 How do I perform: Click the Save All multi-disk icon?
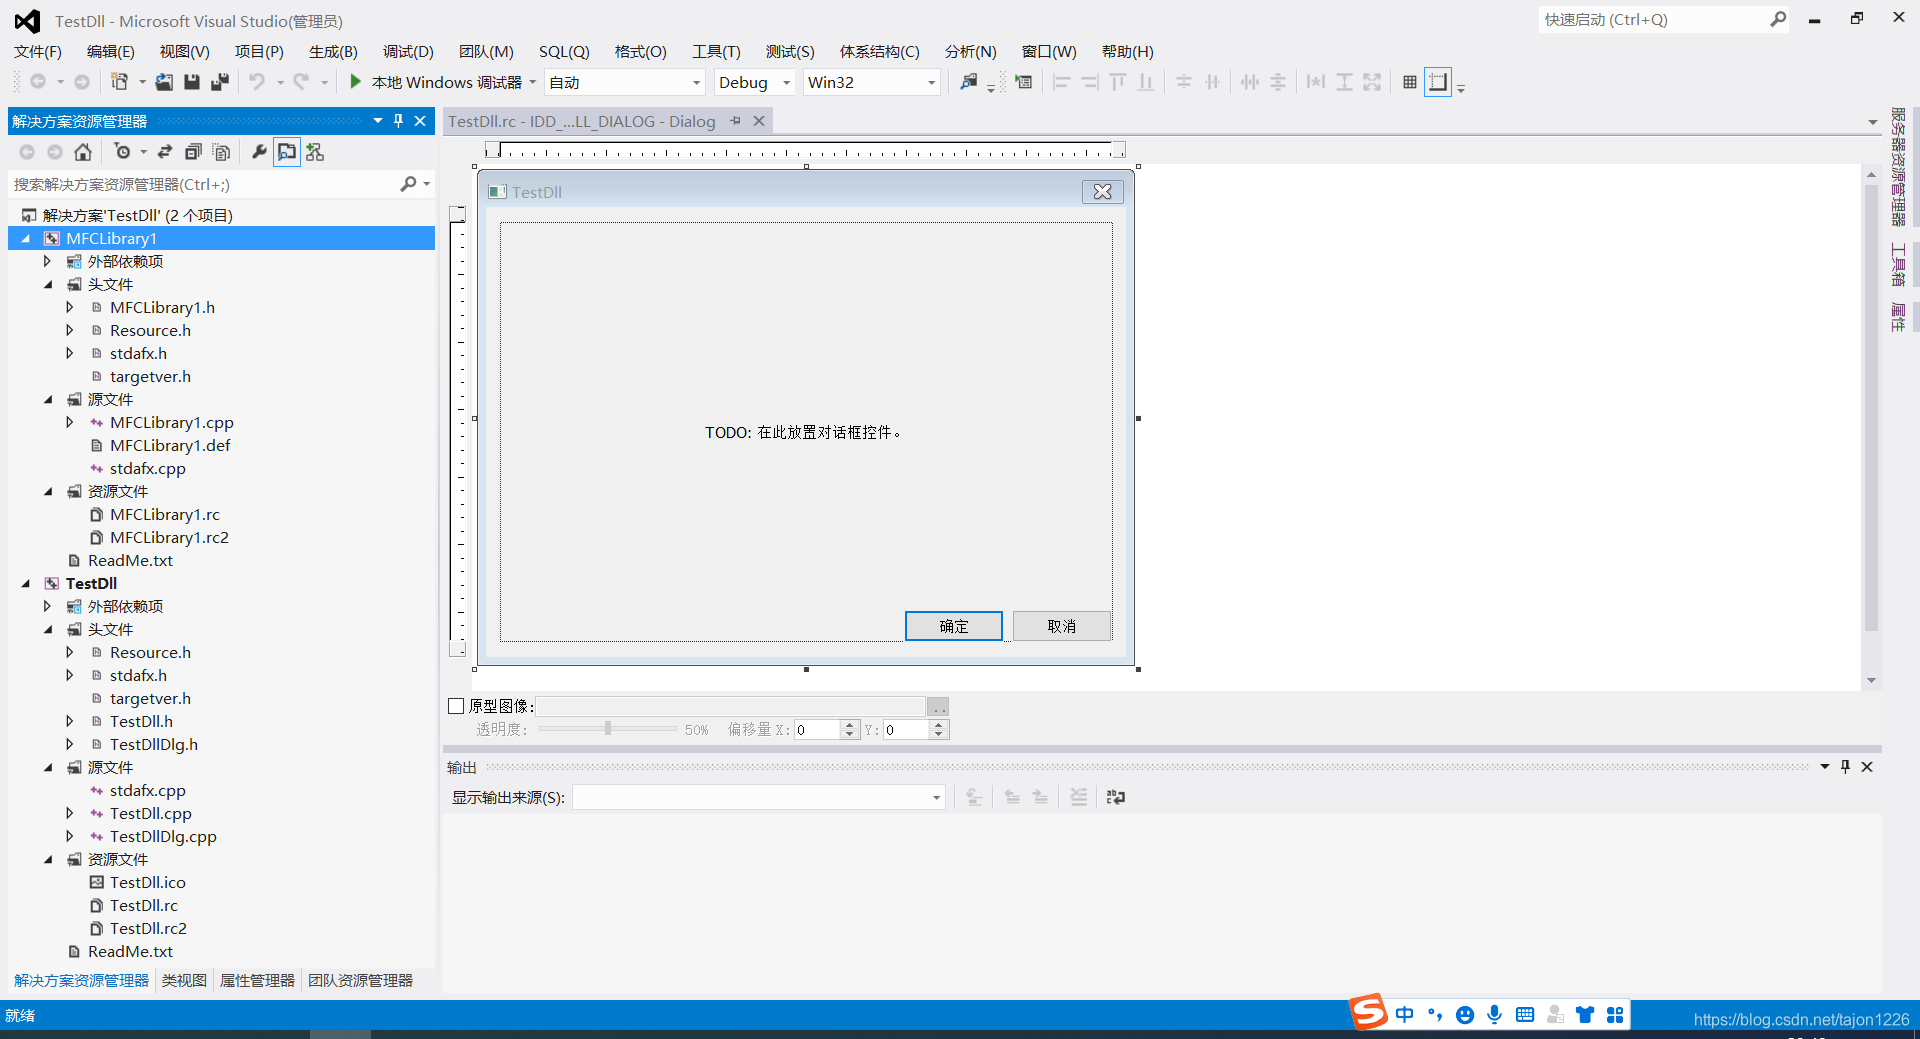[x=220, y=82]
